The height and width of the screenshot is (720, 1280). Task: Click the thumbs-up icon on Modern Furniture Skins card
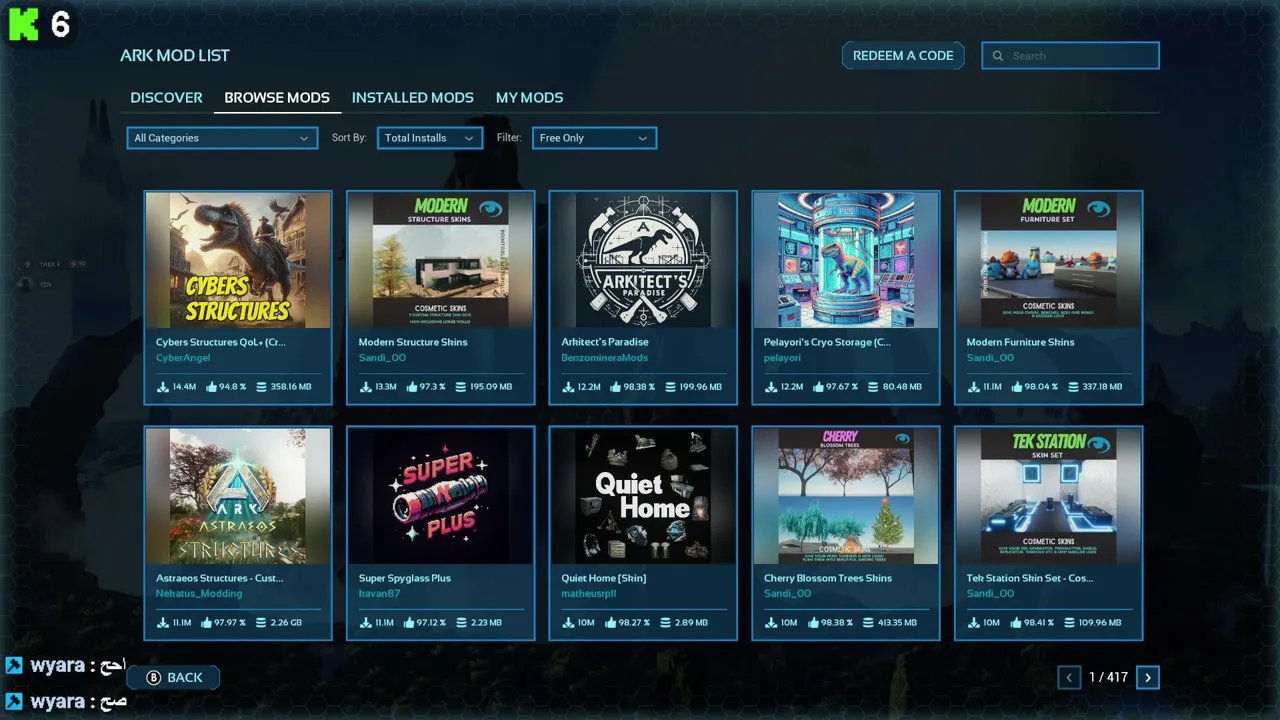pyautogui.click(x=1018, y=387)
